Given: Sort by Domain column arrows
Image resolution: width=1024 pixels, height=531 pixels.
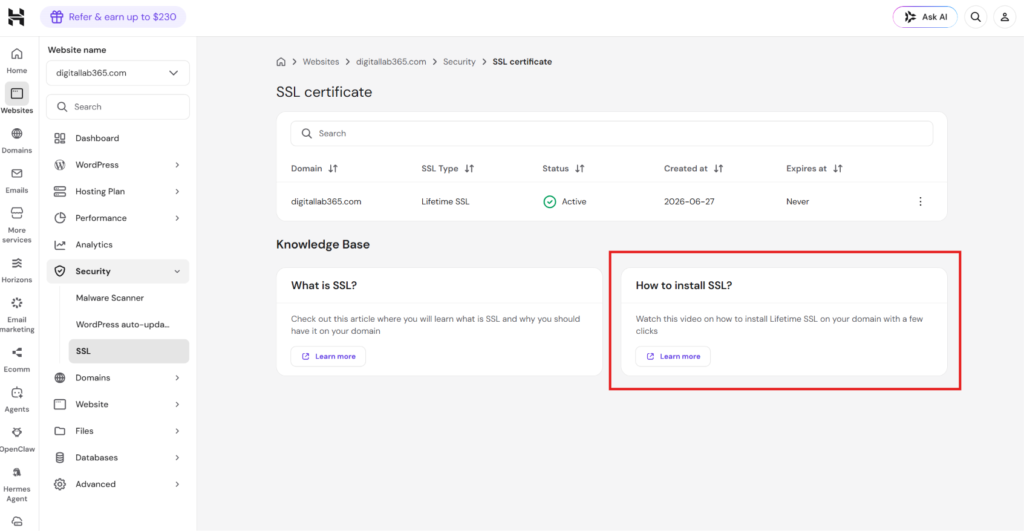Looking at the screenshot, I should tap(333, 169).
